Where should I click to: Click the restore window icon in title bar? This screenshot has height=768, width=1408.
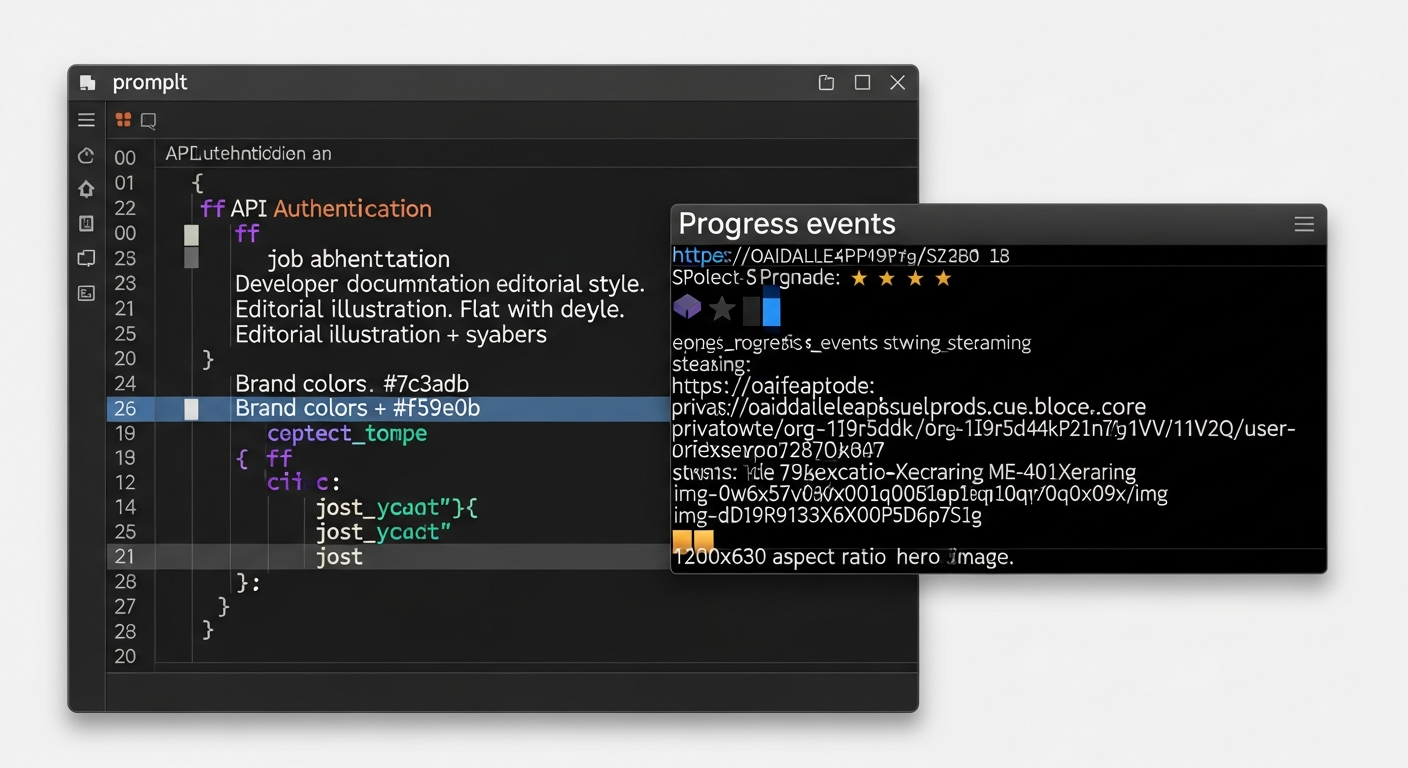click(826, 83)
